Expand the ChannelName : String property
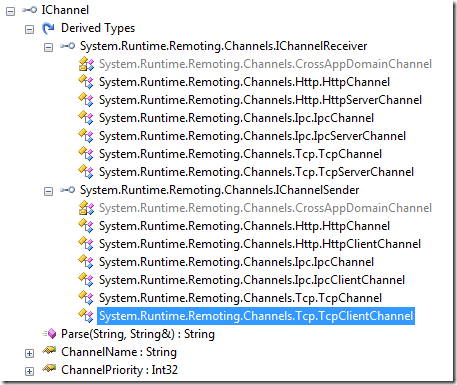Image resolution: width=457 pixels, height=385 pixels. tap(29, 353)
